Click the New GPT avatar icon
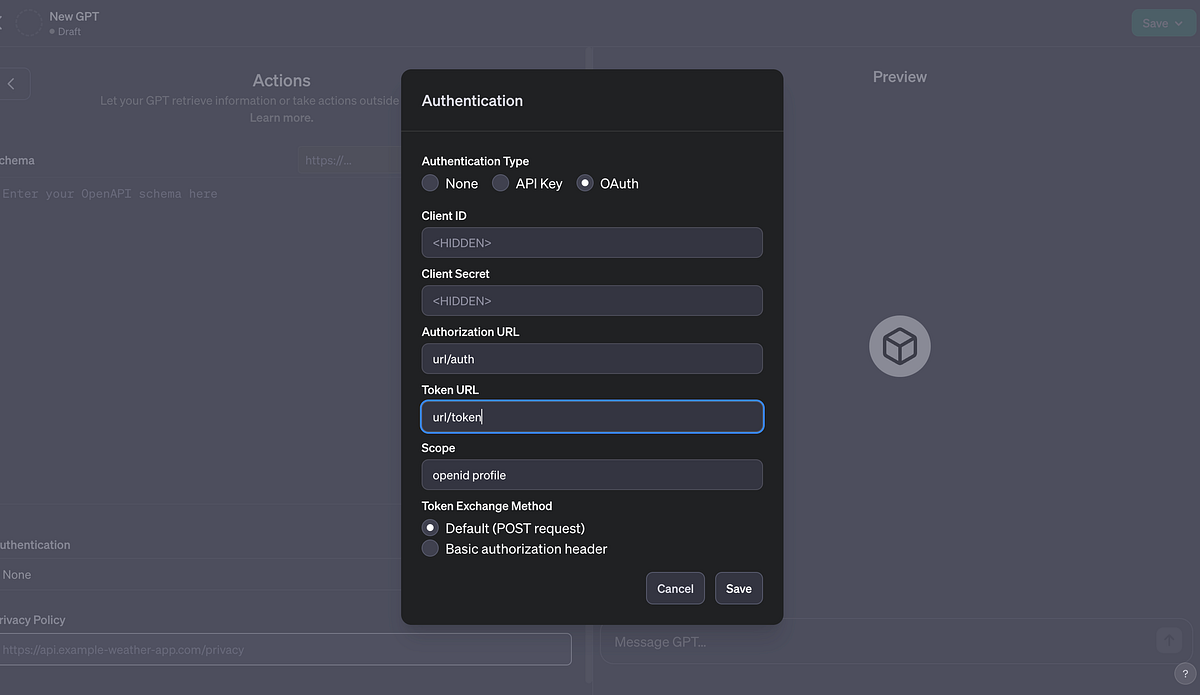 [x=28, y=22]
